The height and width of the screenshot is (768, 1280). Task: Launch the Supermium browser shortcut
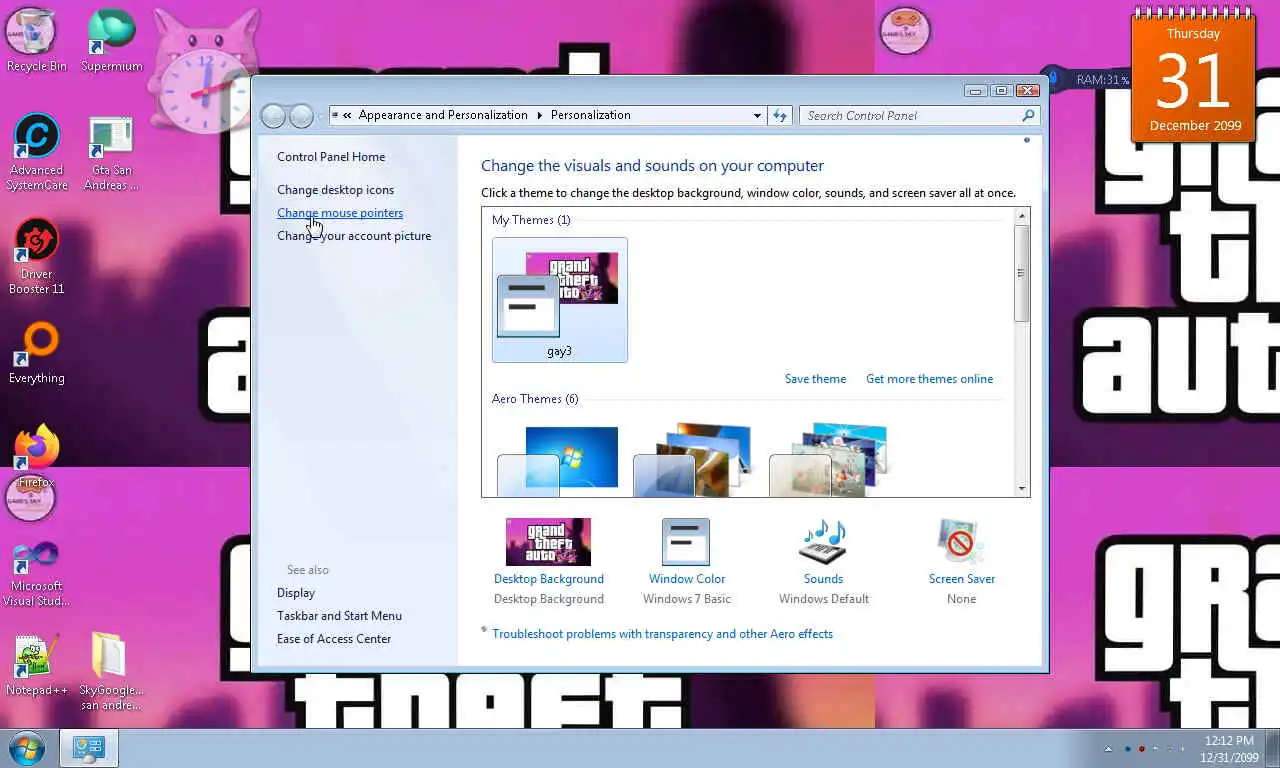click(111, 40)
